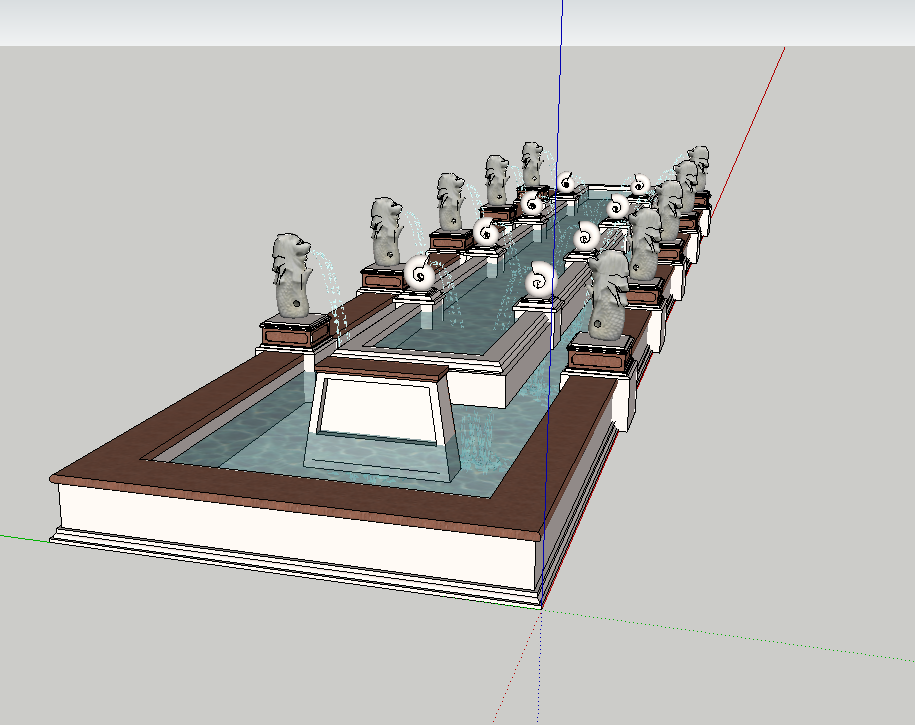Select the brown pedestal under nearest right Merlion
The width and height of the screenshot is (915, 725).
point(601,354)
